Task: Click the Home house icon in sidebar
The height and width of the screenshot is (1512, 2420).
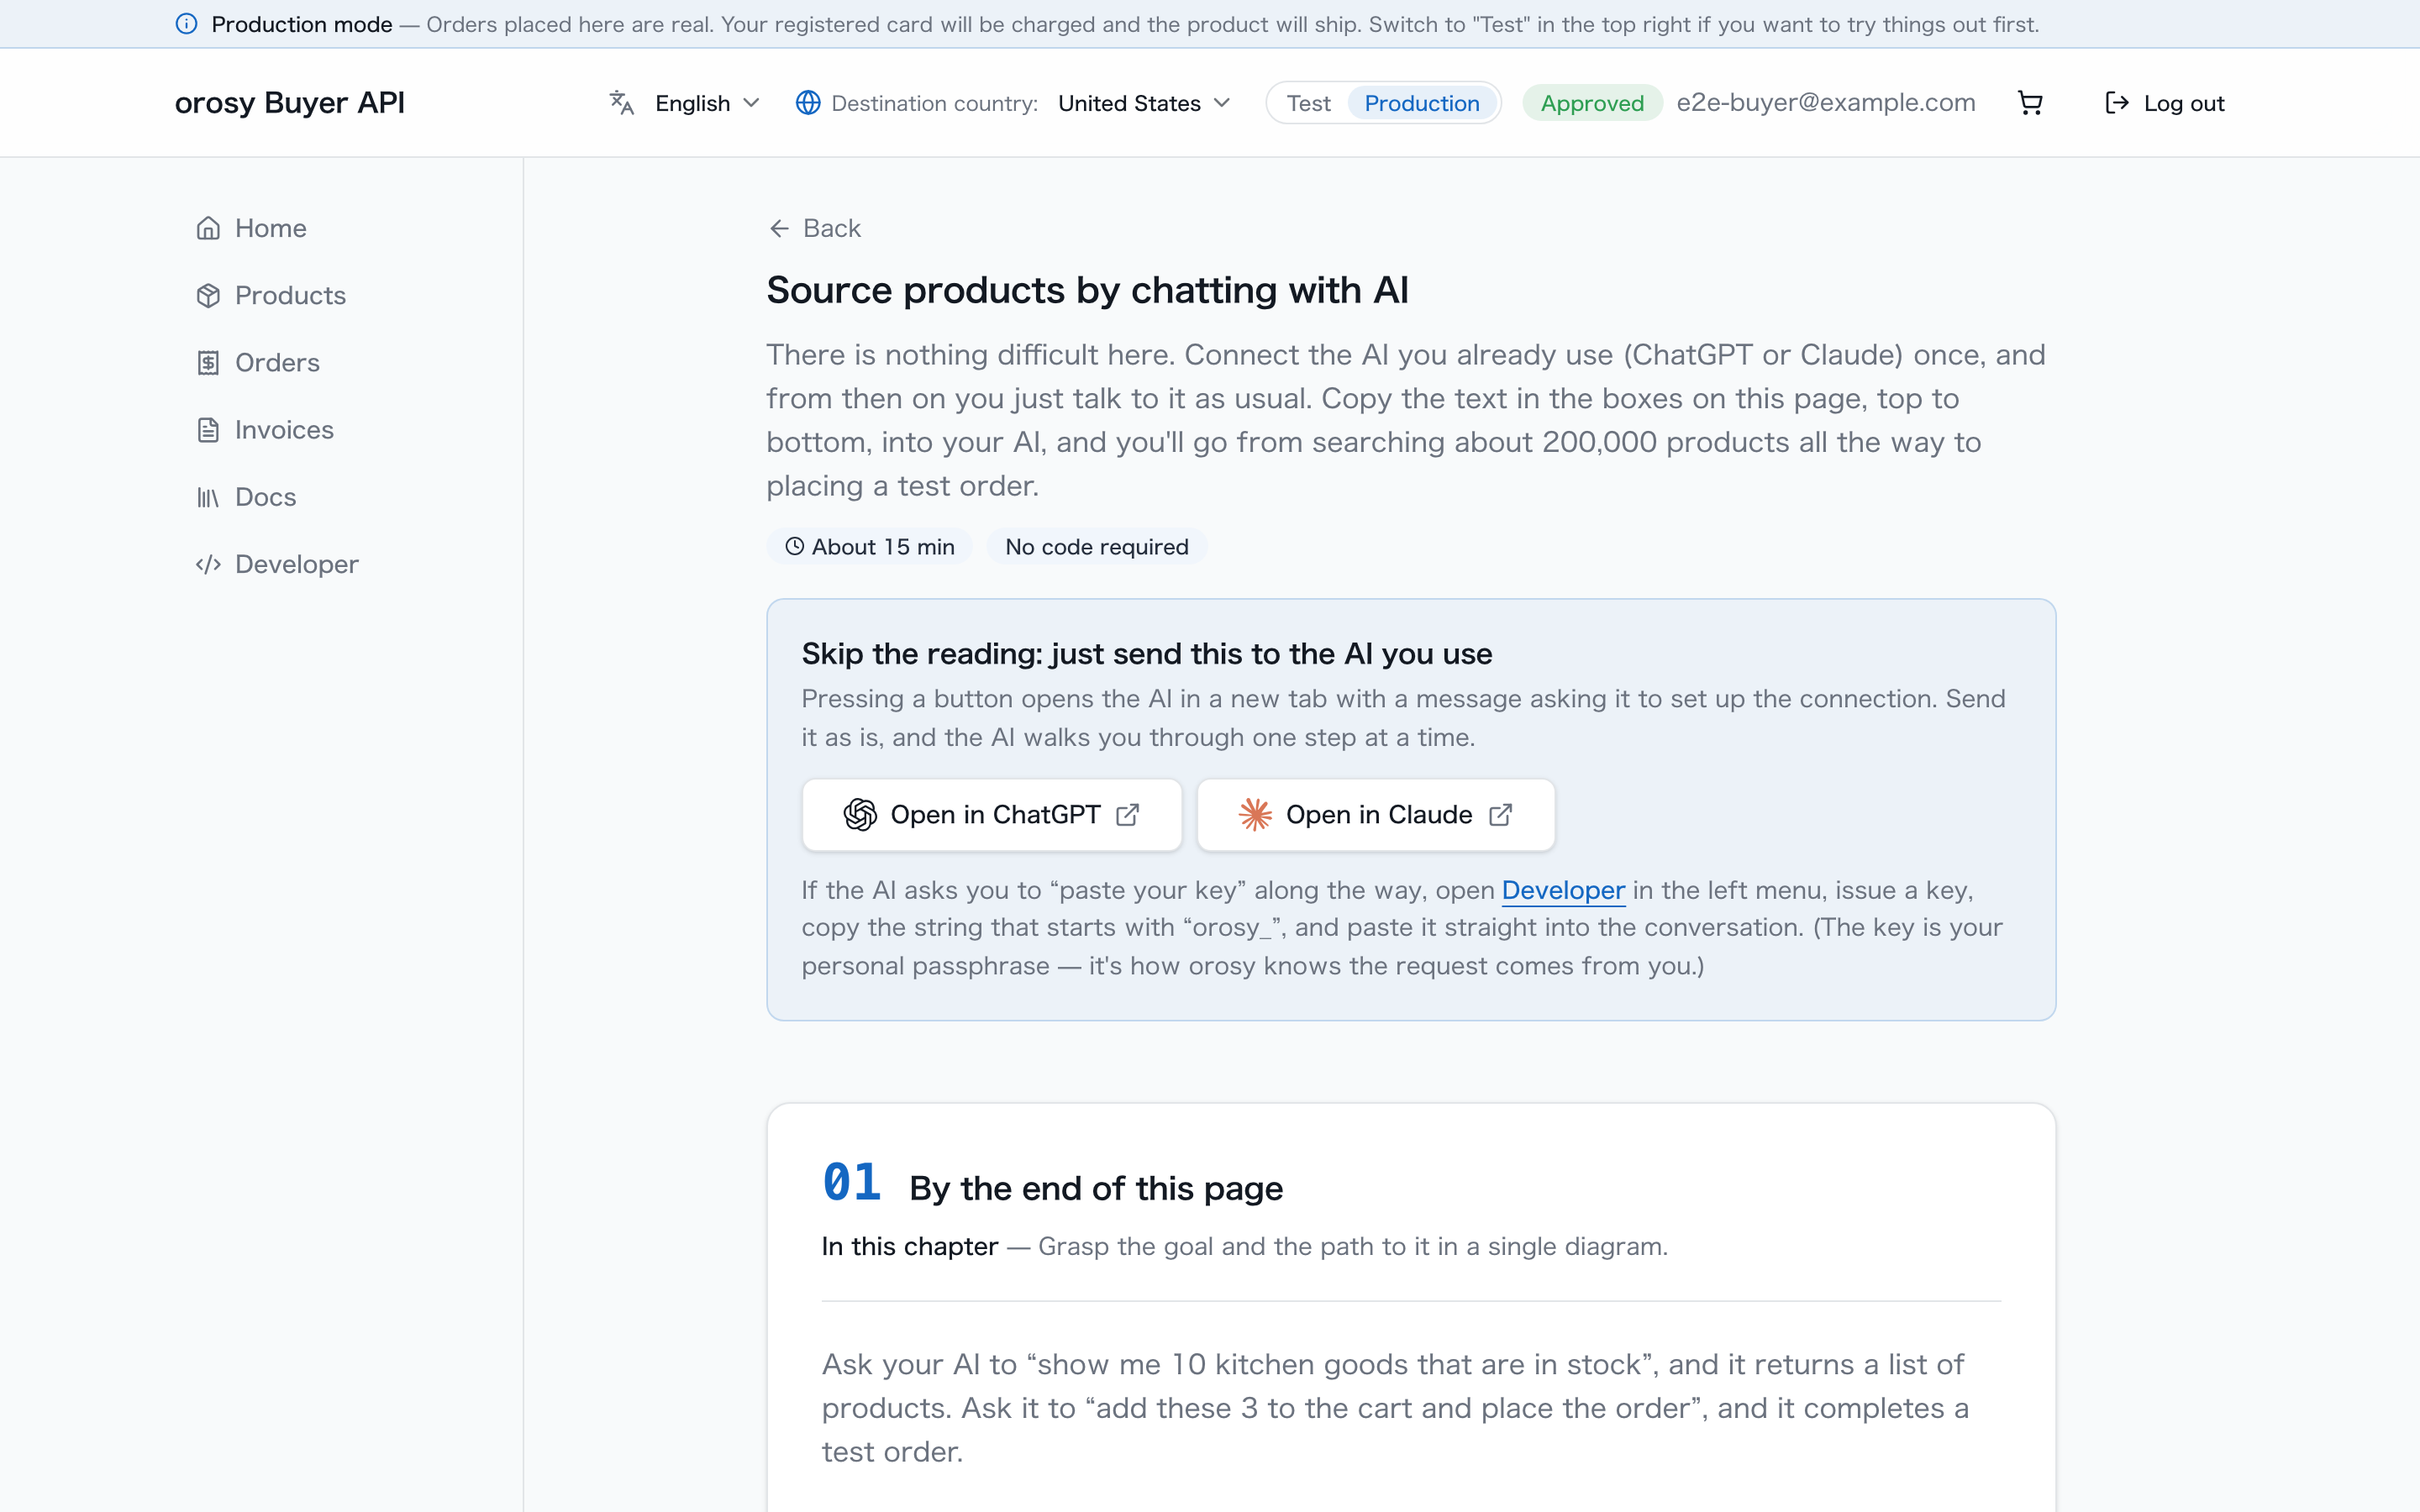Action: point(208,228)
